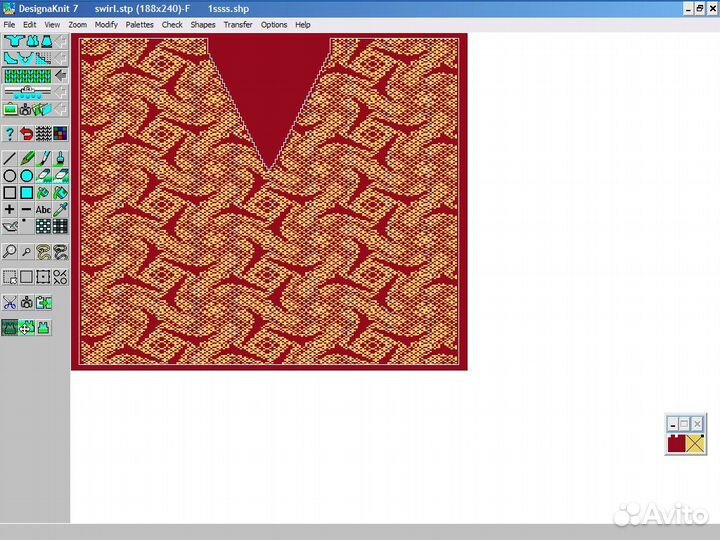Open the knitting machine carriage icon
The image size is (720, 540).
pos(28,92)
